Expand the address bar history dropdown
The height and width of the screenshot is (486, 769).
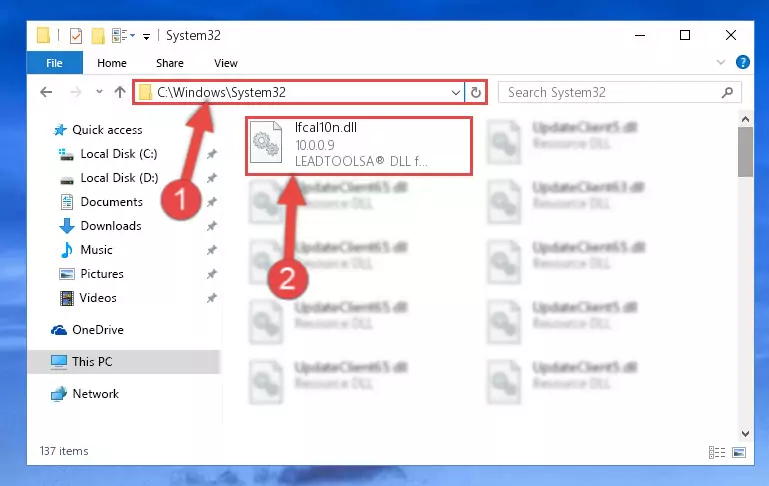(x=456, y=92)
